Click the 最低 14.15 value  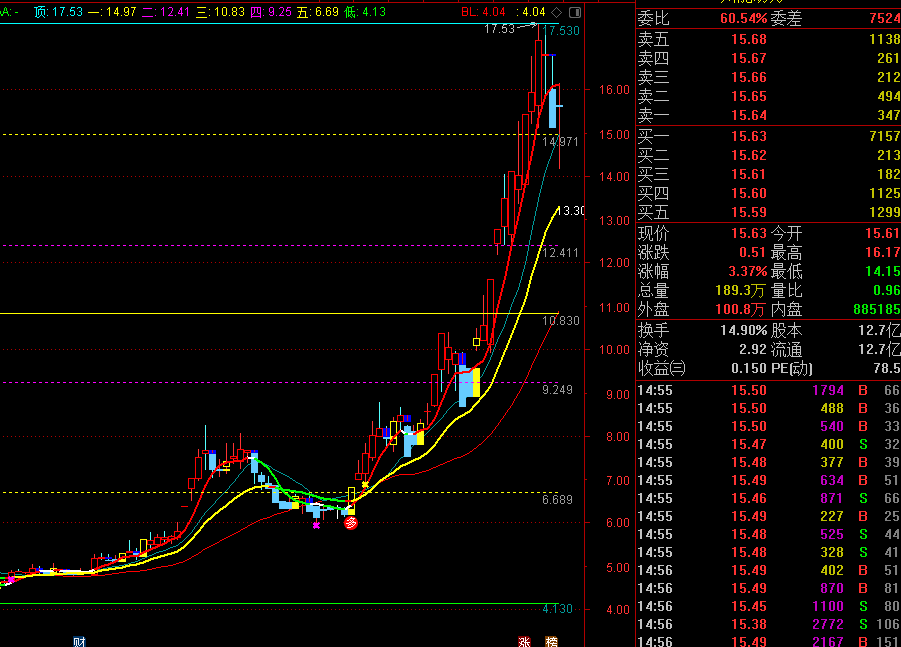883,271
